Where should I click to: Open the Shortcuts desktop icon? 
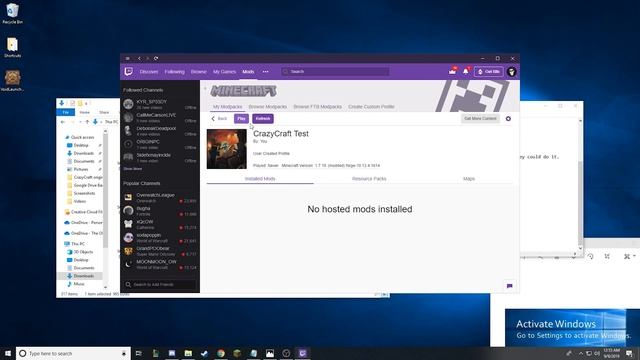point(12,47)
